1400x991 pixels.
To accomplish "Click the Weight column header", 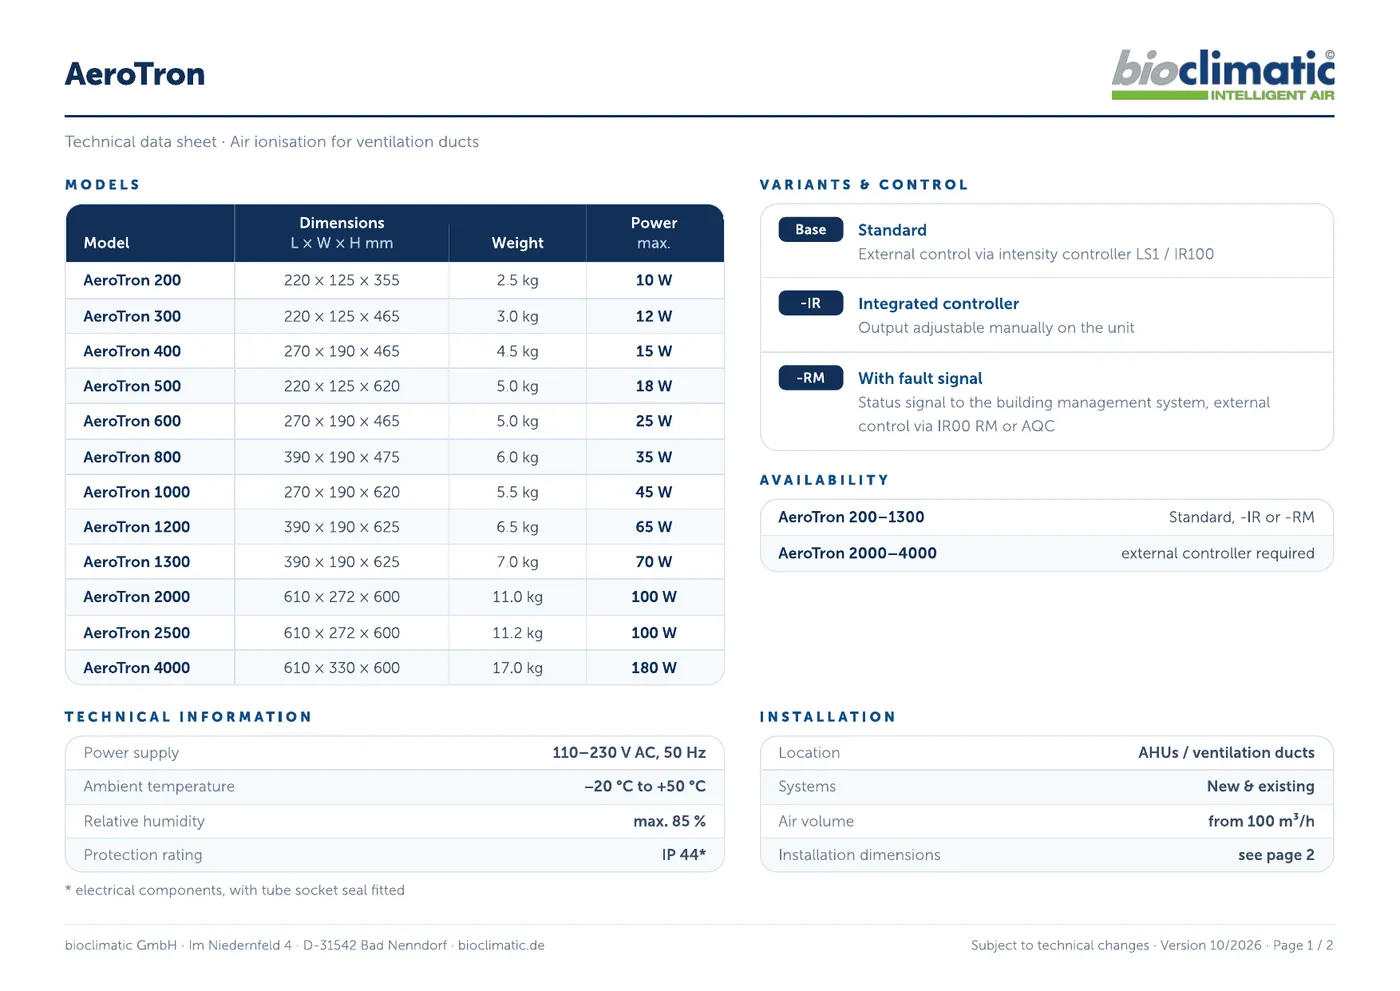I will 518,243.
